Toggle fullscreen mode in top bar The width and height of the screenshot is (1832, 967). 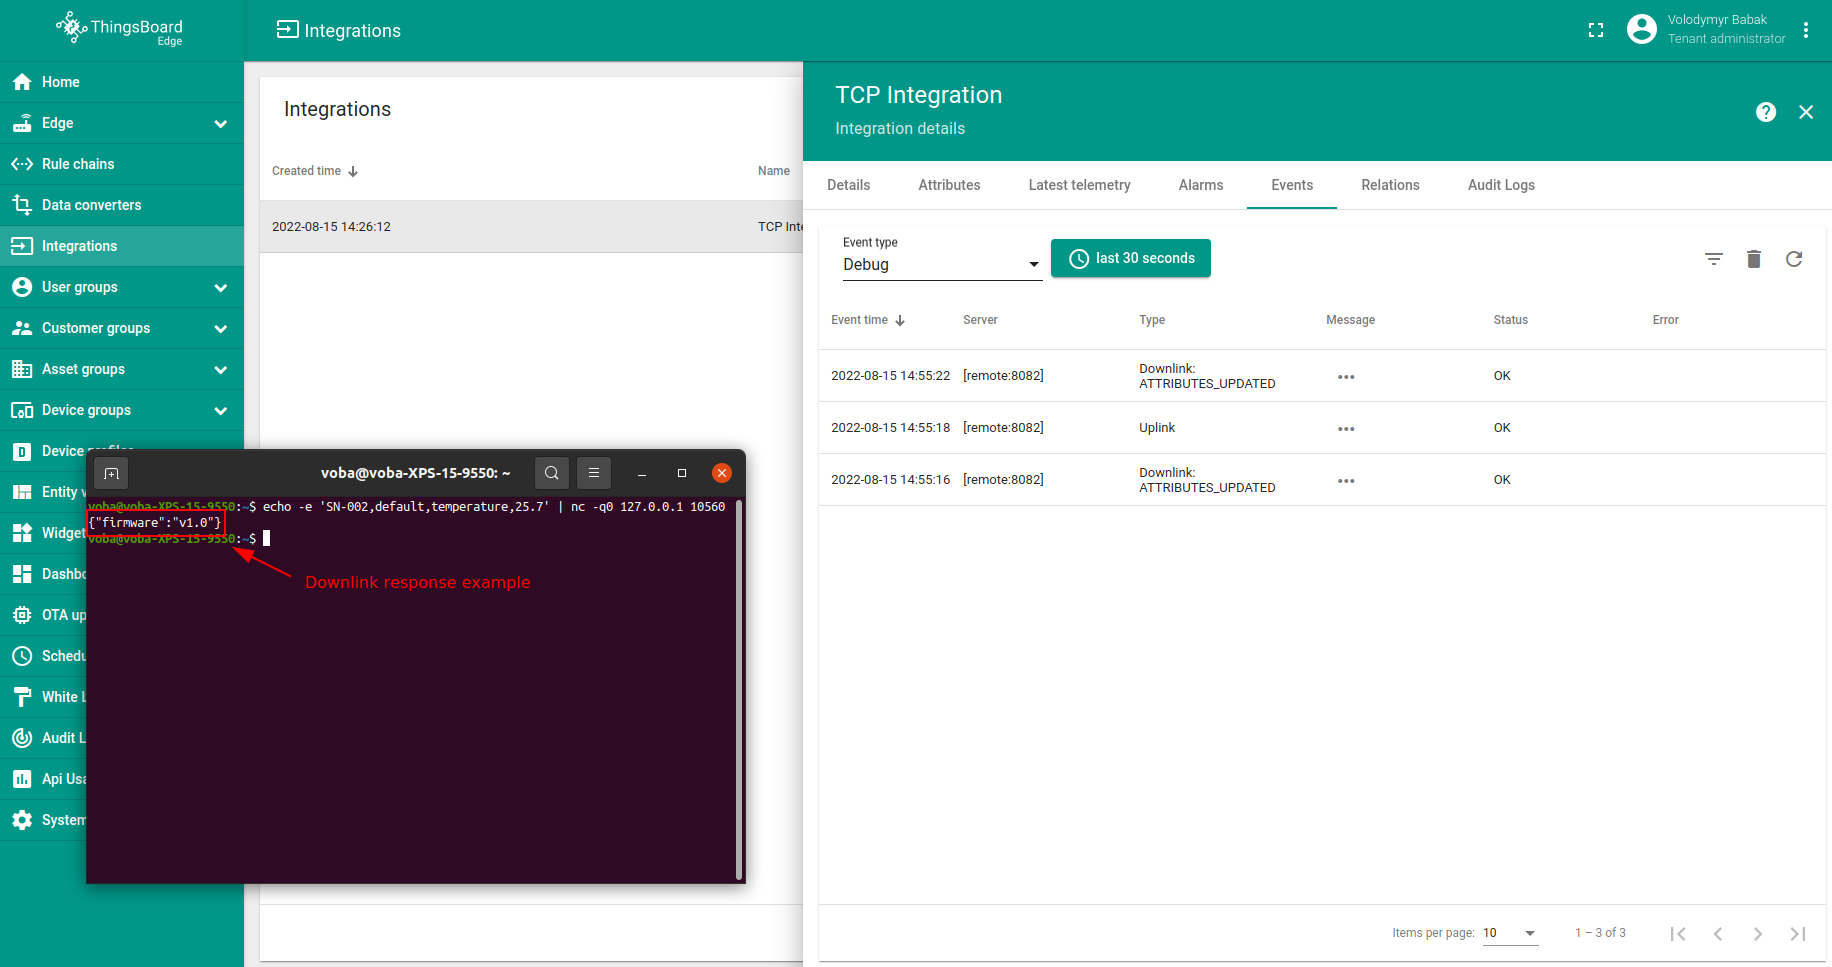1596,30
